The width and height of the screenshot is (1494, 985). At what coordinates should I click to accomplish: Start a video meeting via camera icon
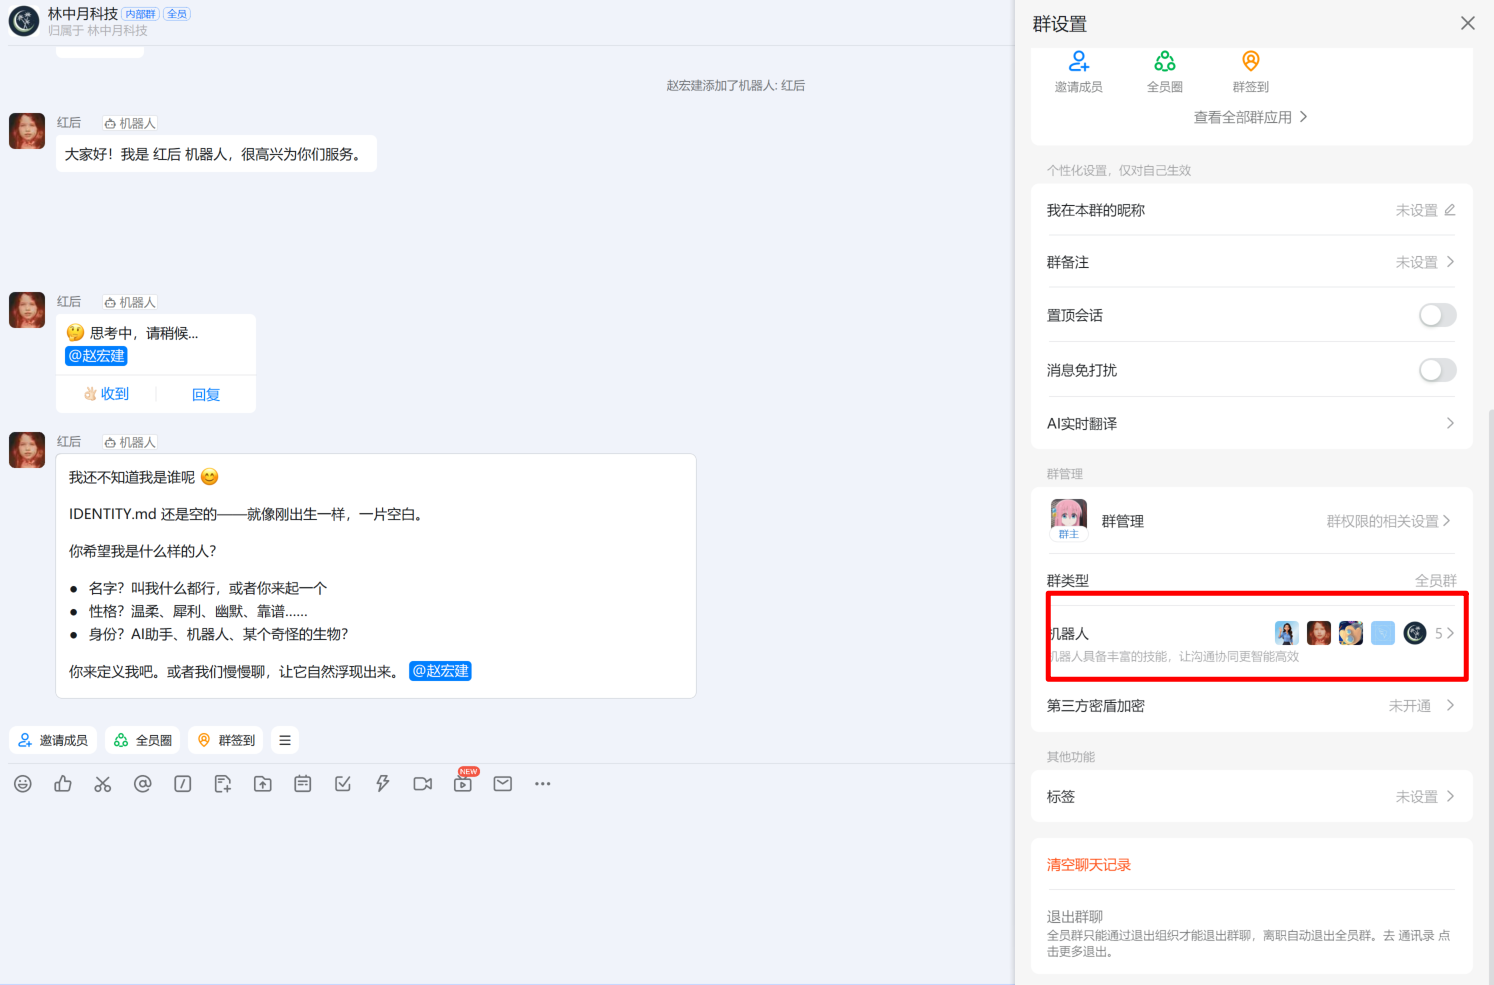click(423, 784)
